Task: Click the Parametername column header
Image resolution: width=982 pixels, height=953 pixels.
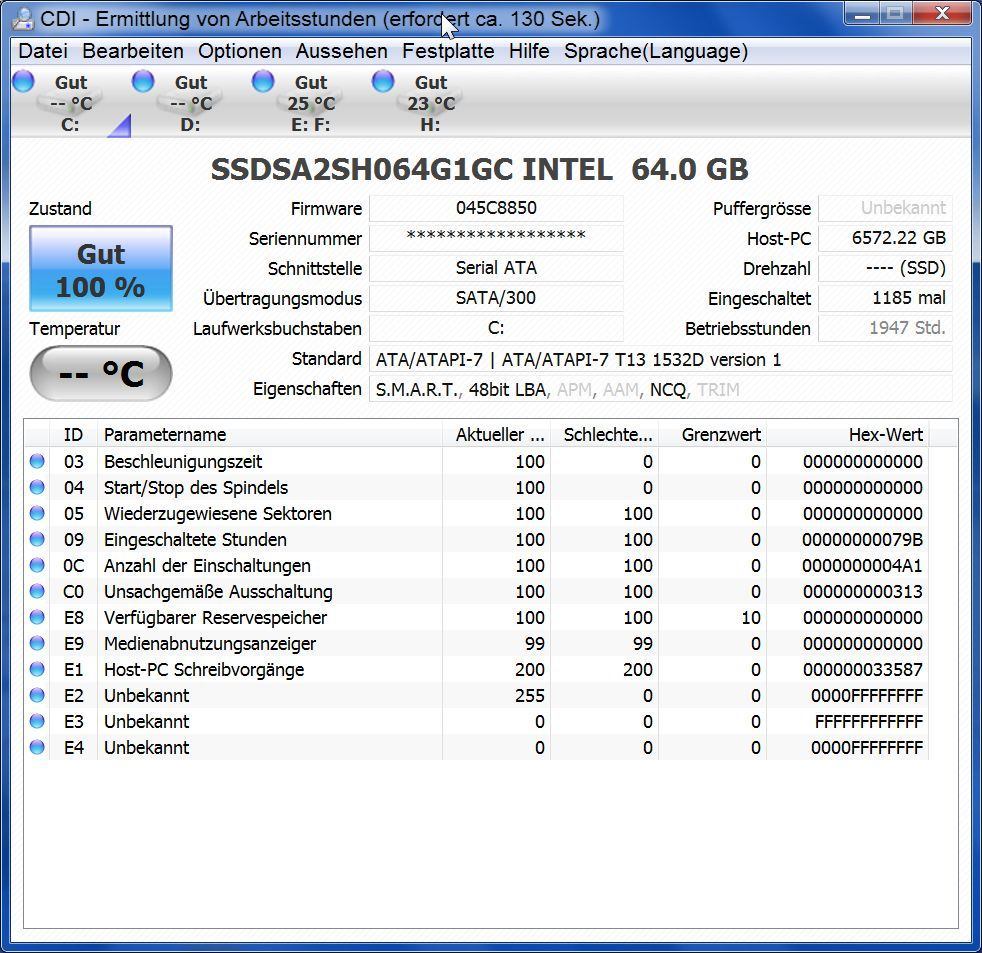Action: (270, 435)
